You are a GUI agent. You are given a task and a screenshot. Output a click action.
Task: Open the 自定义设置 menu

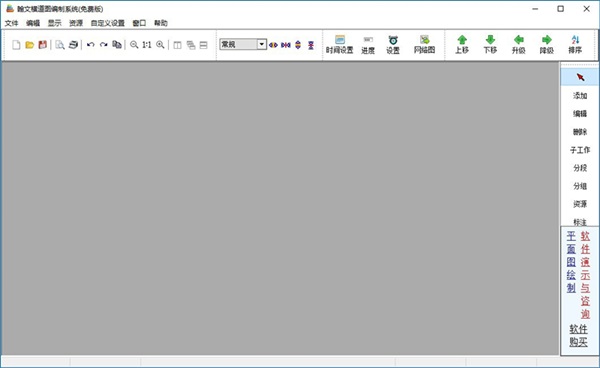108,23
